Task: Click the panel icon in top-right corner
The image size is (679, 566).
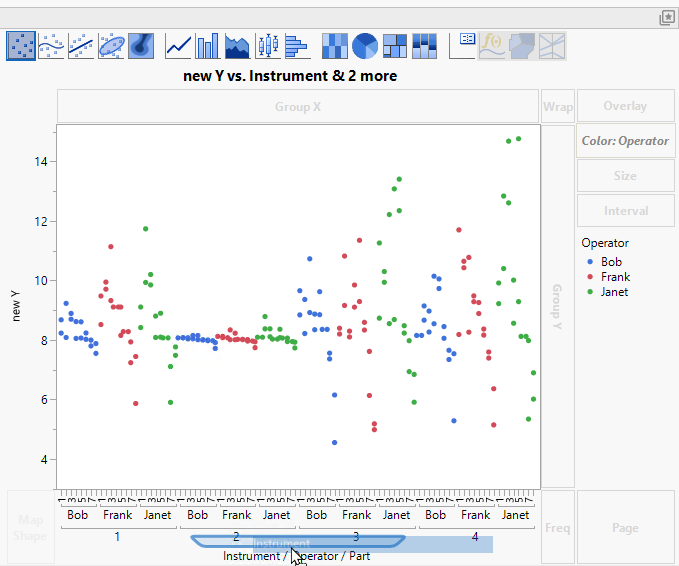Action: tap(667, 17)
